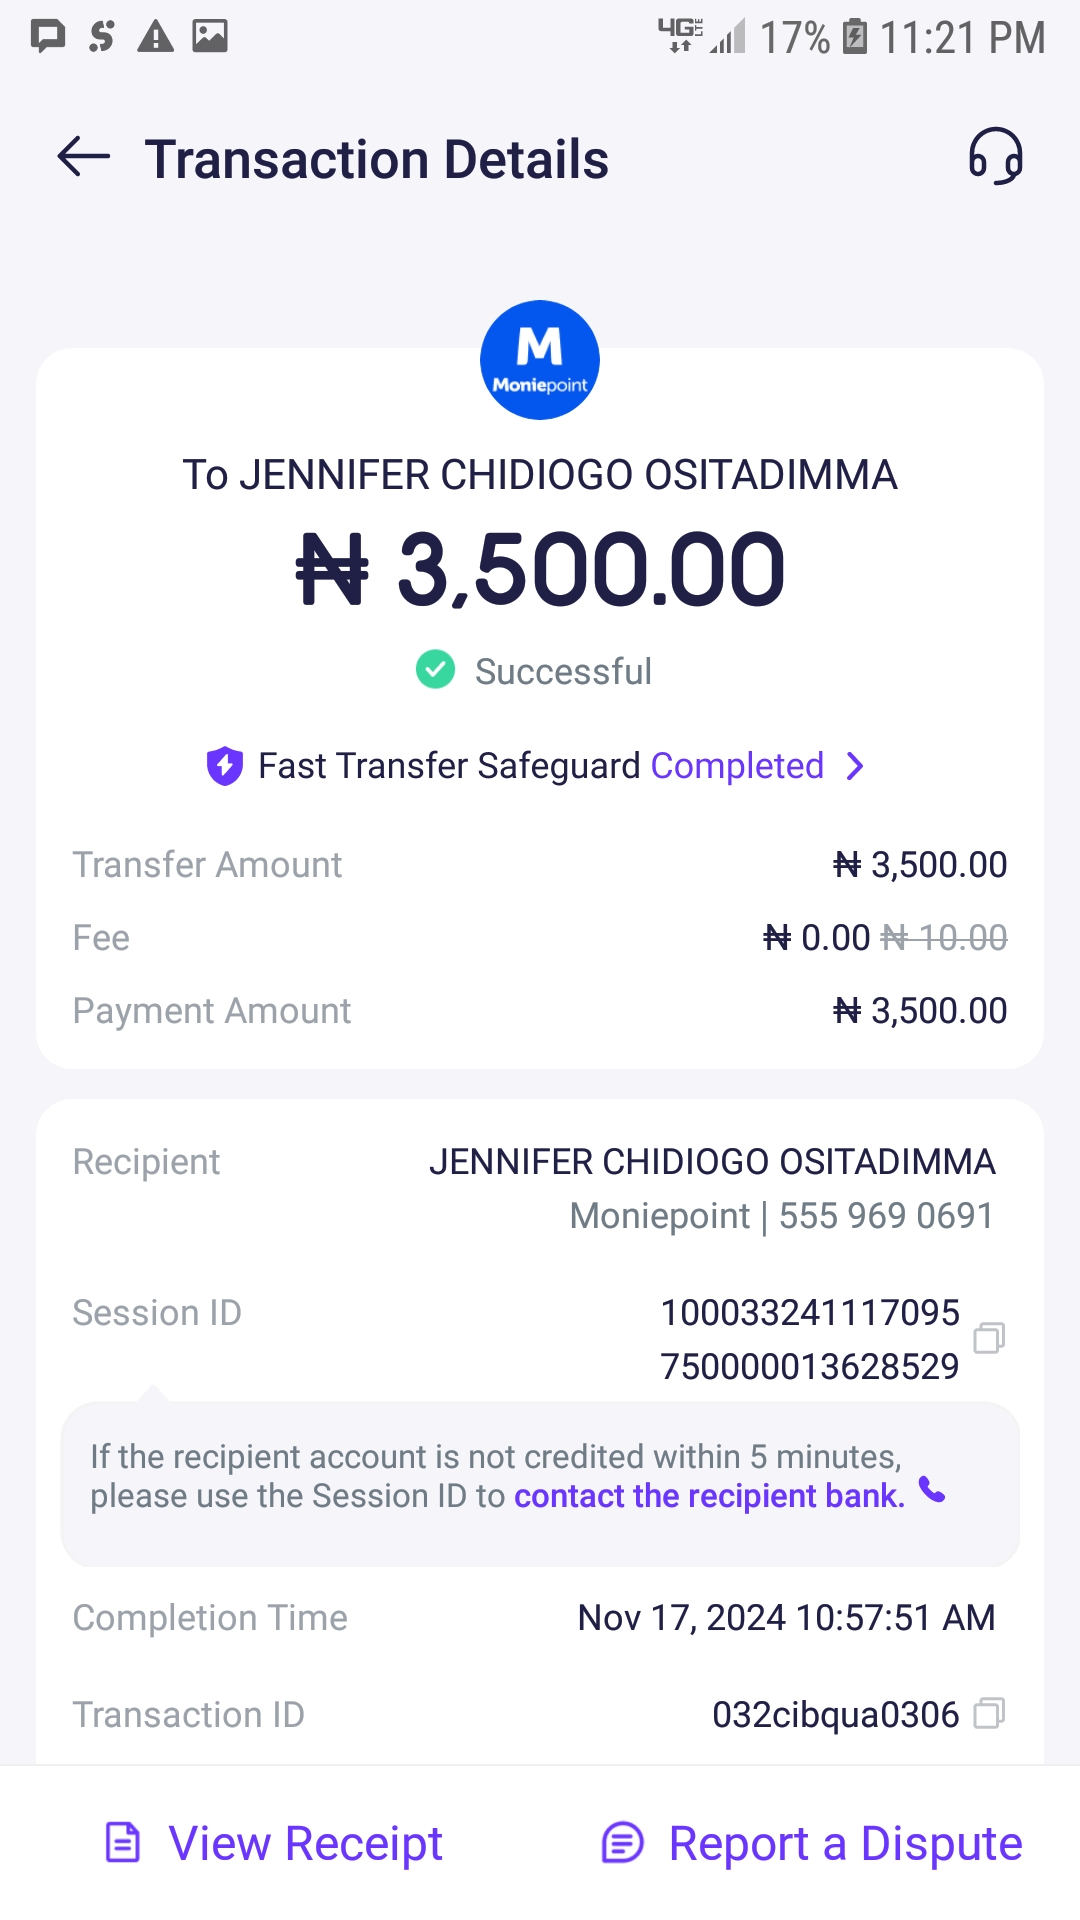
Task: Tap the phone icon beside recipient bank
Action: pos(932,1490)
